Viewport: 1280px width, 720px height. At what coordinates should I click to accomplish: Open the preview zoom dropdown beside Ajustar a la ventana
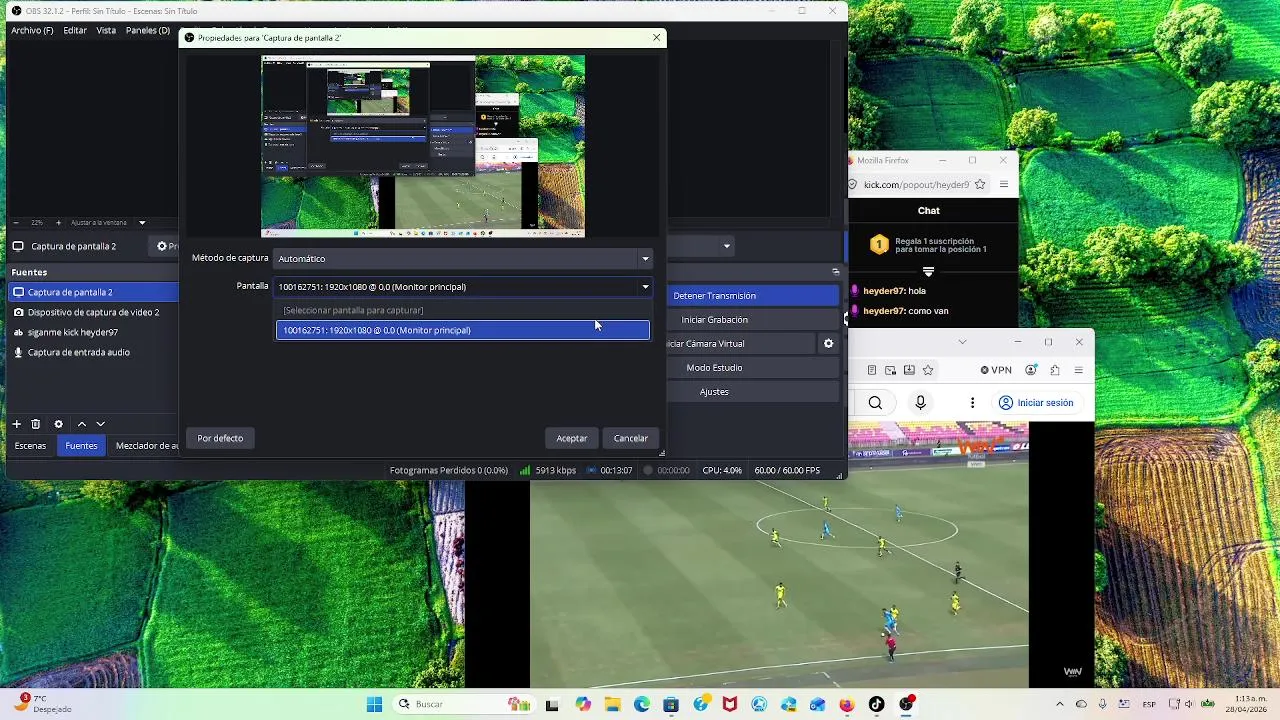142,222
